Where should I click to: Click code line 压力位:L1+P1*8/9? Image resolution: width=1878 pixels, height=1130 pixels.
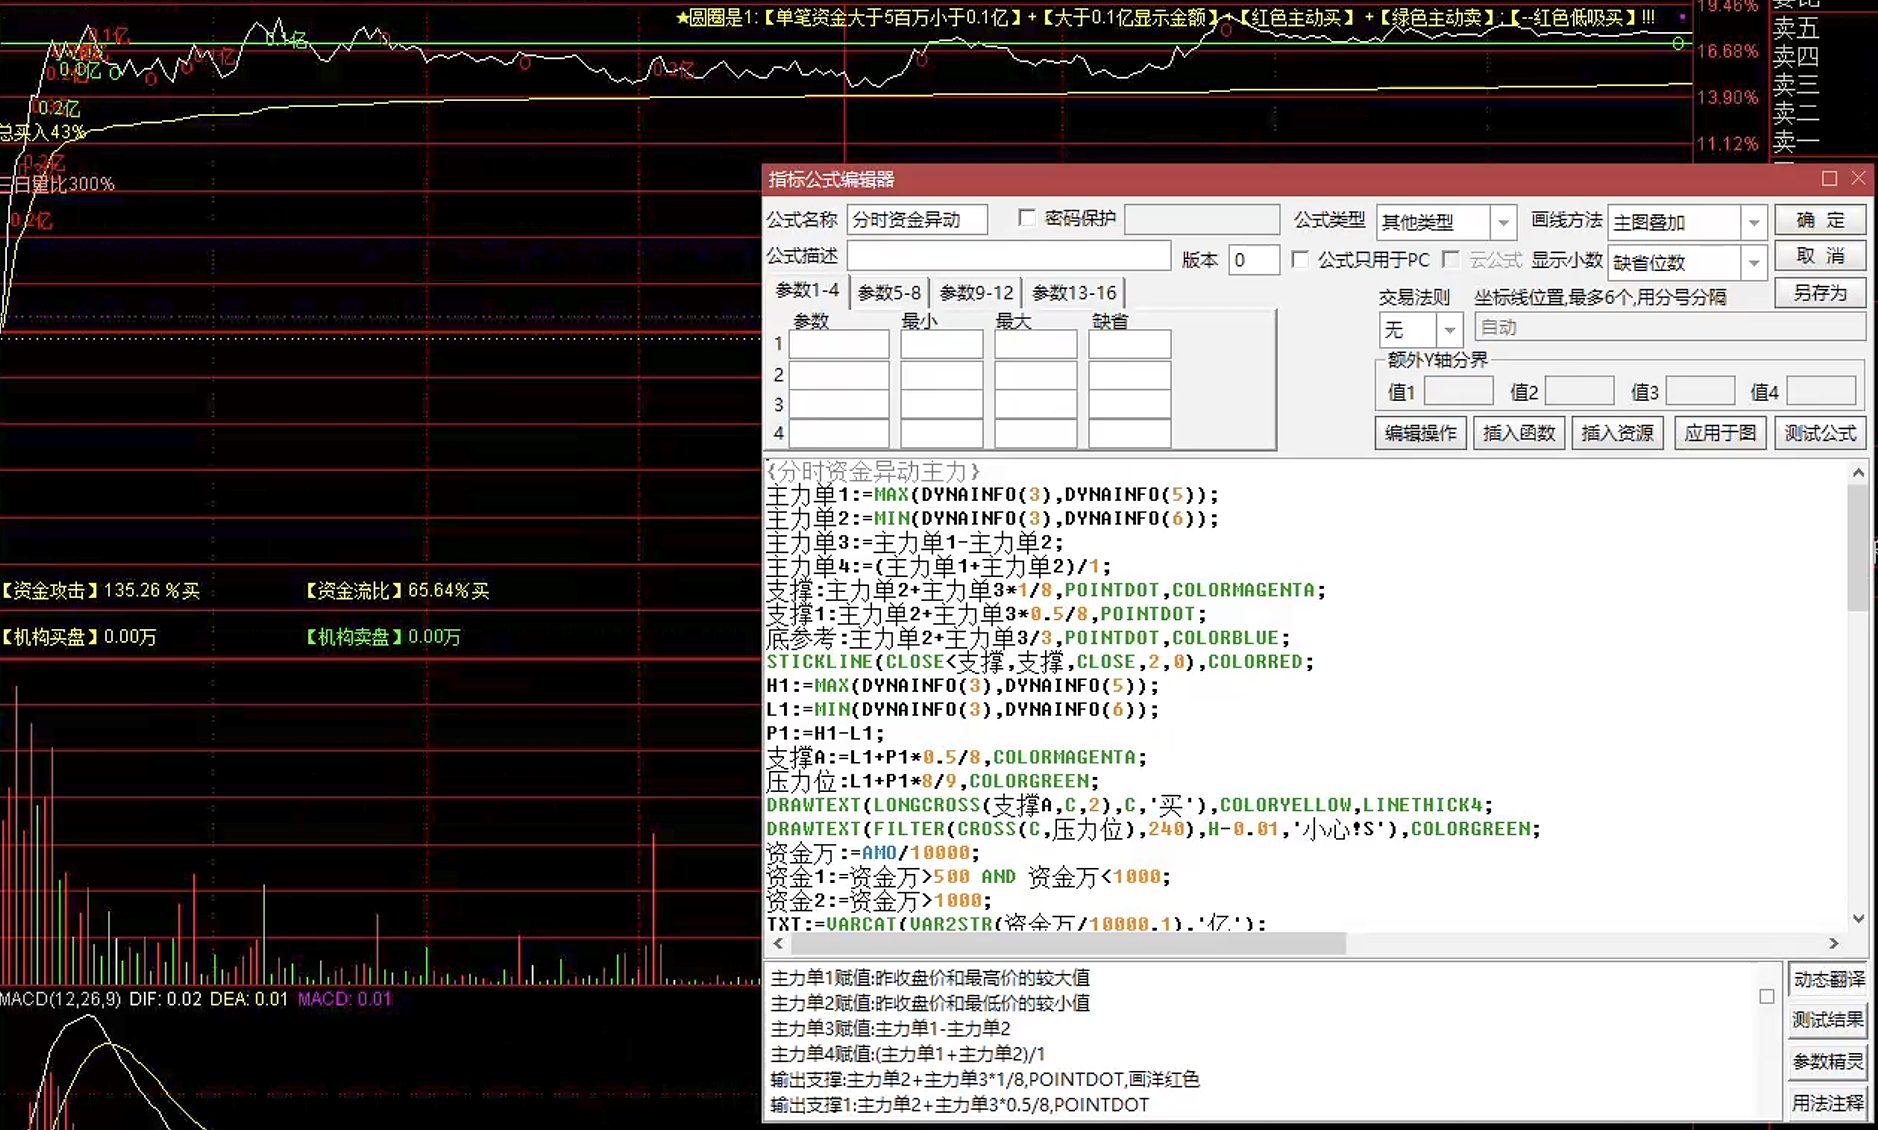point(932,781)
